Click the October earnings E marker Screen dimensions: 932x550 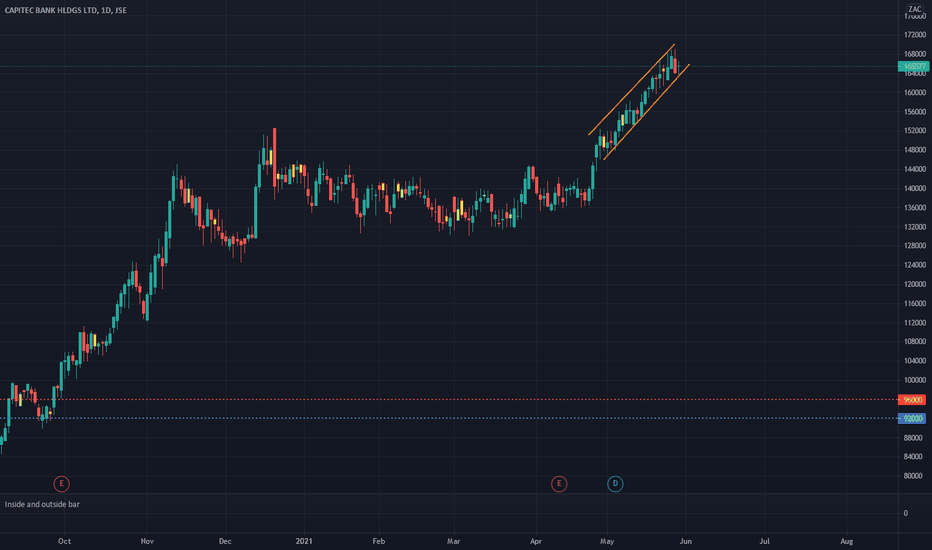tap(61, 483)
